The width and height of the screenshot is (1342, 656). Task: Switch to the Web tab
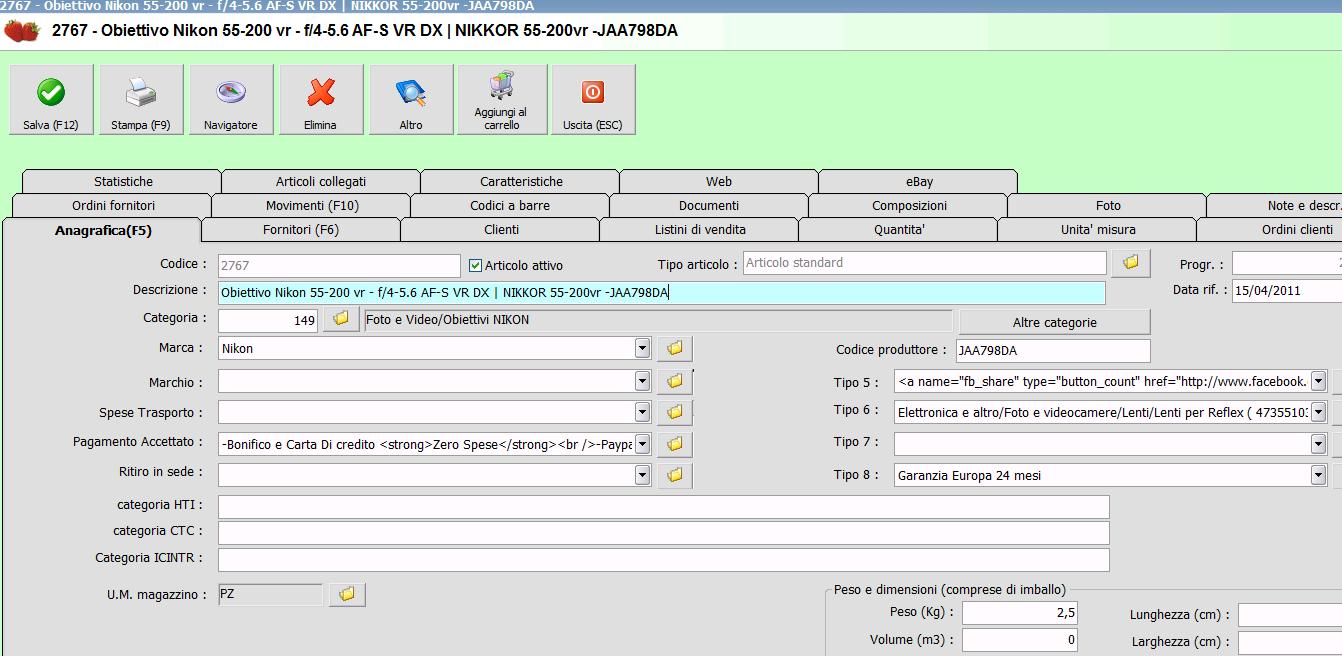[x=719, y=182]
